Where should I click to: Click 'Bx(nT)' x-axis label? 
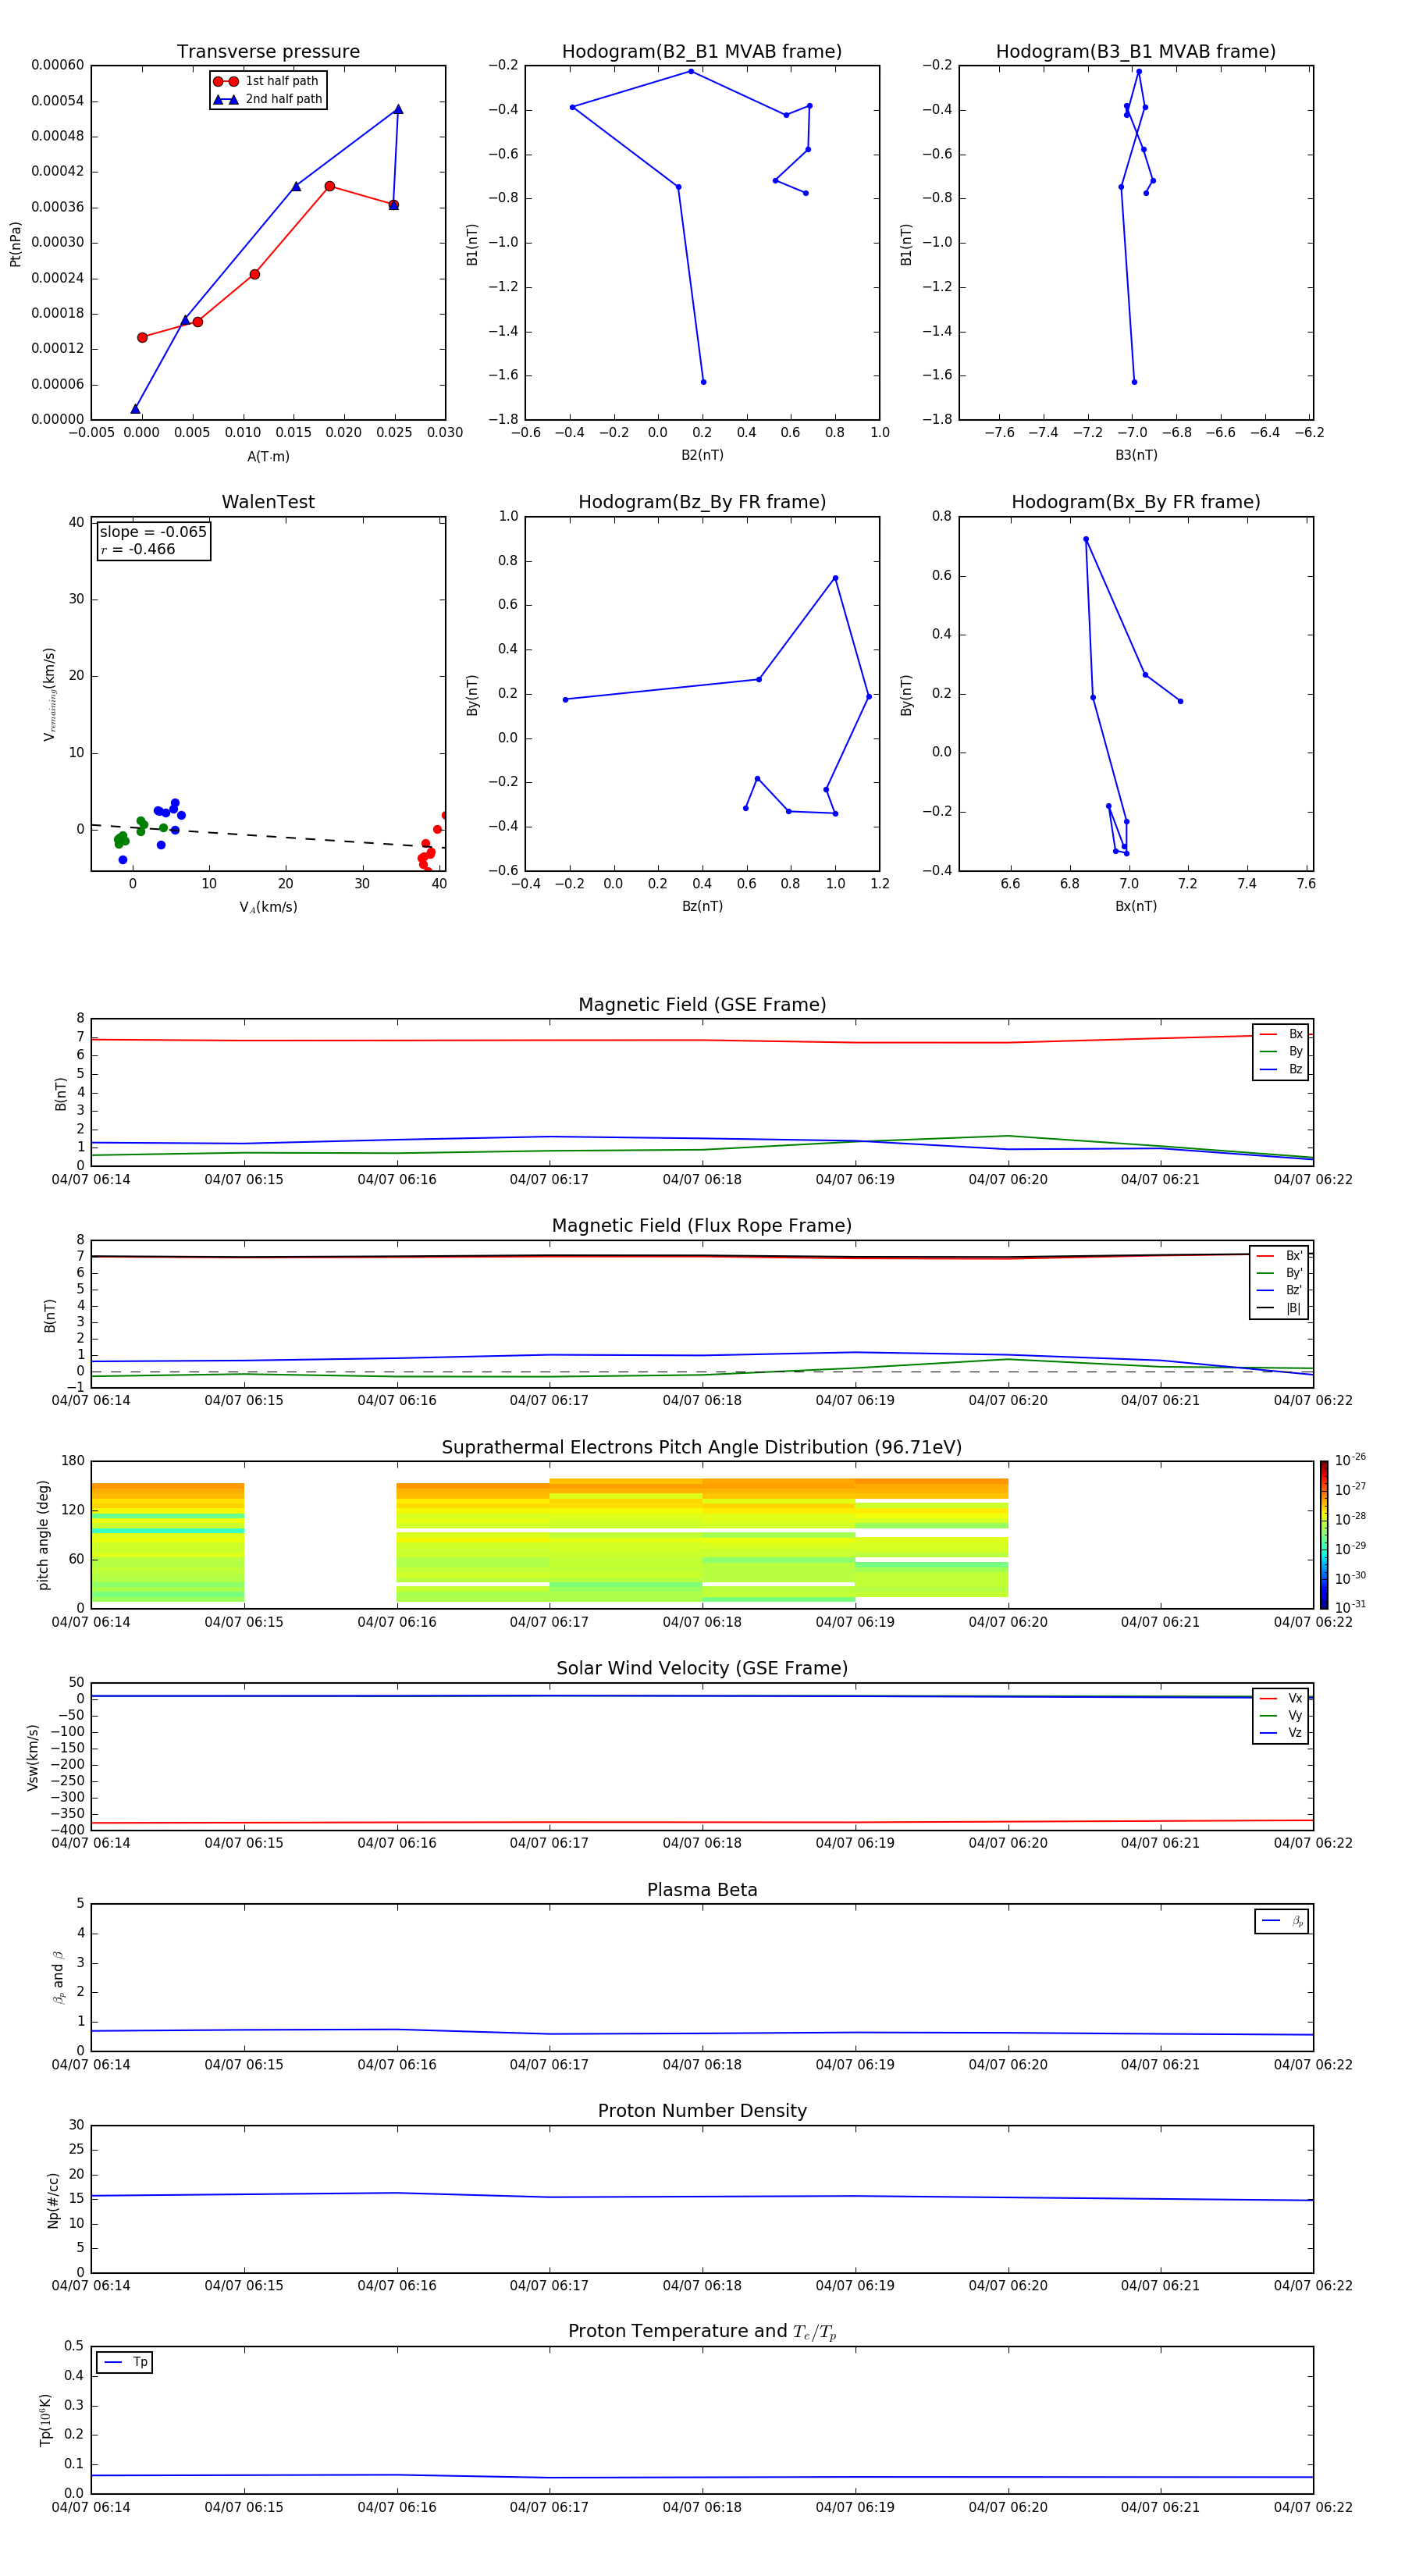1136,906
